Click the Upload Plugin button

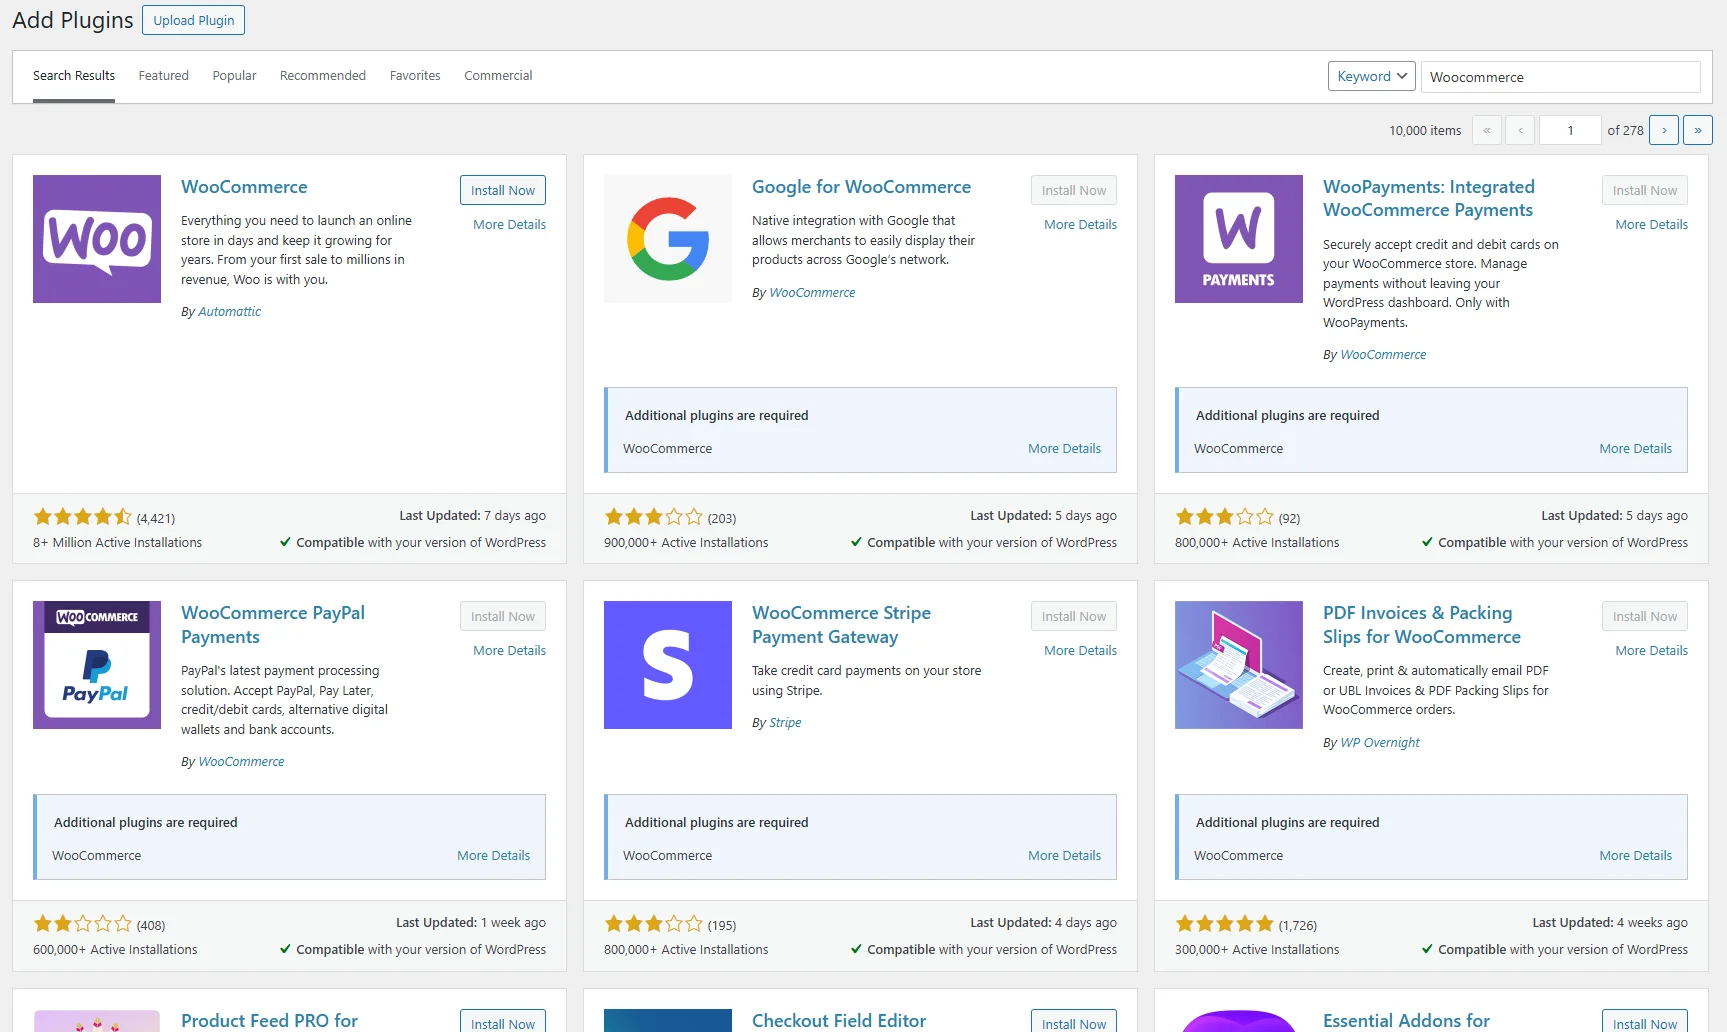click(194, 20)
